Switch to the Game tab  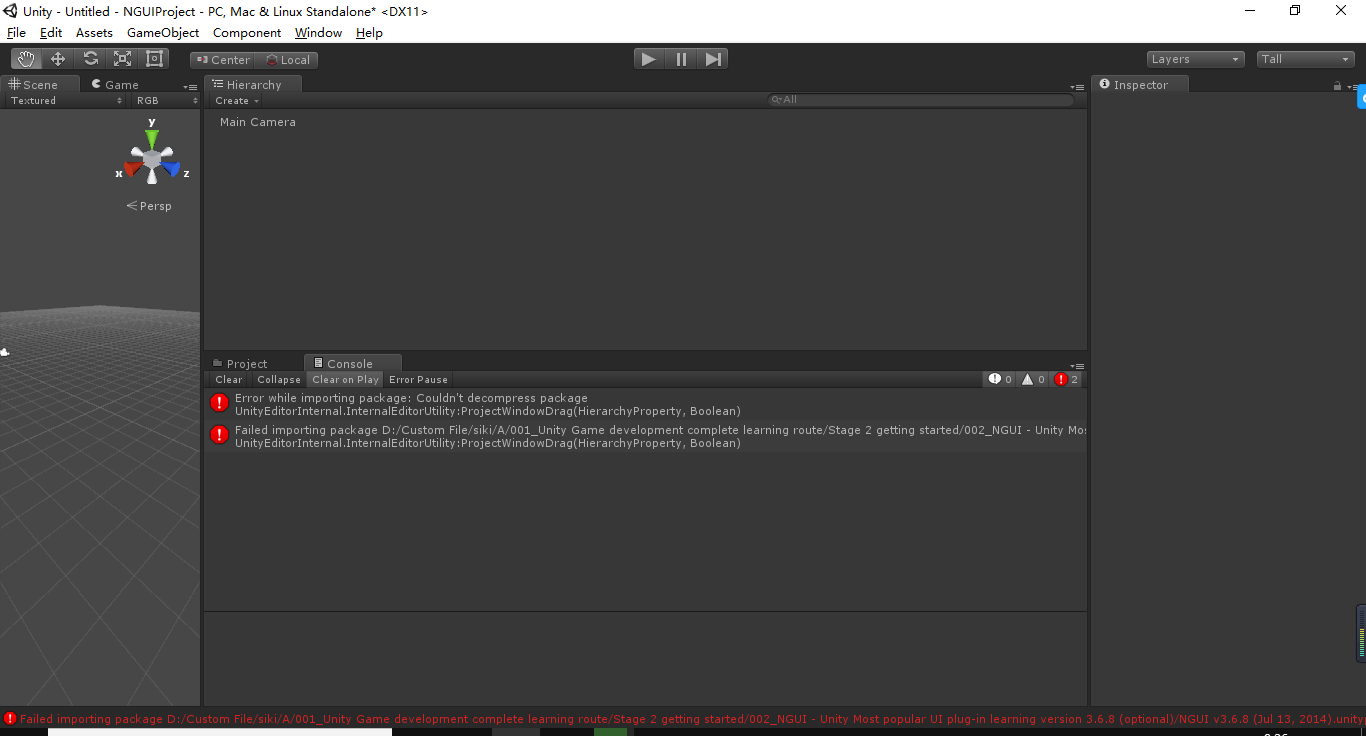pos(115,85)
